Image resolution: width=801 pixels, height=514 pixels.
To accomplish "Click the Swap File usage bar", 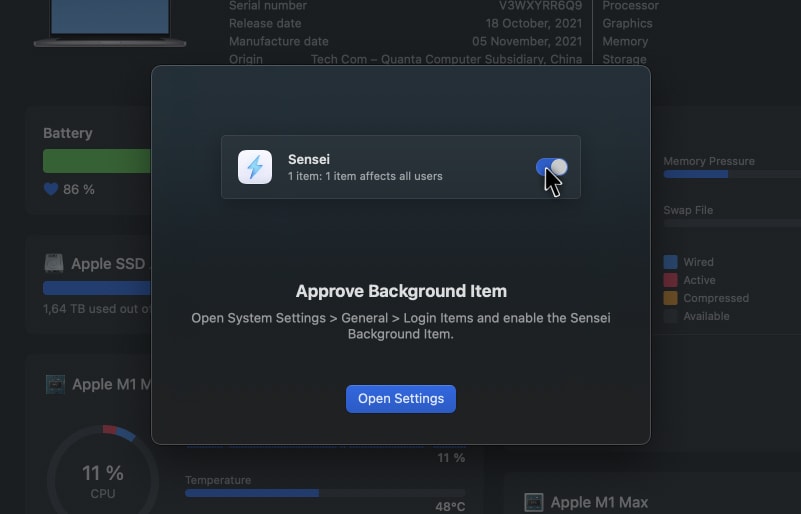I will coord(732,223).
